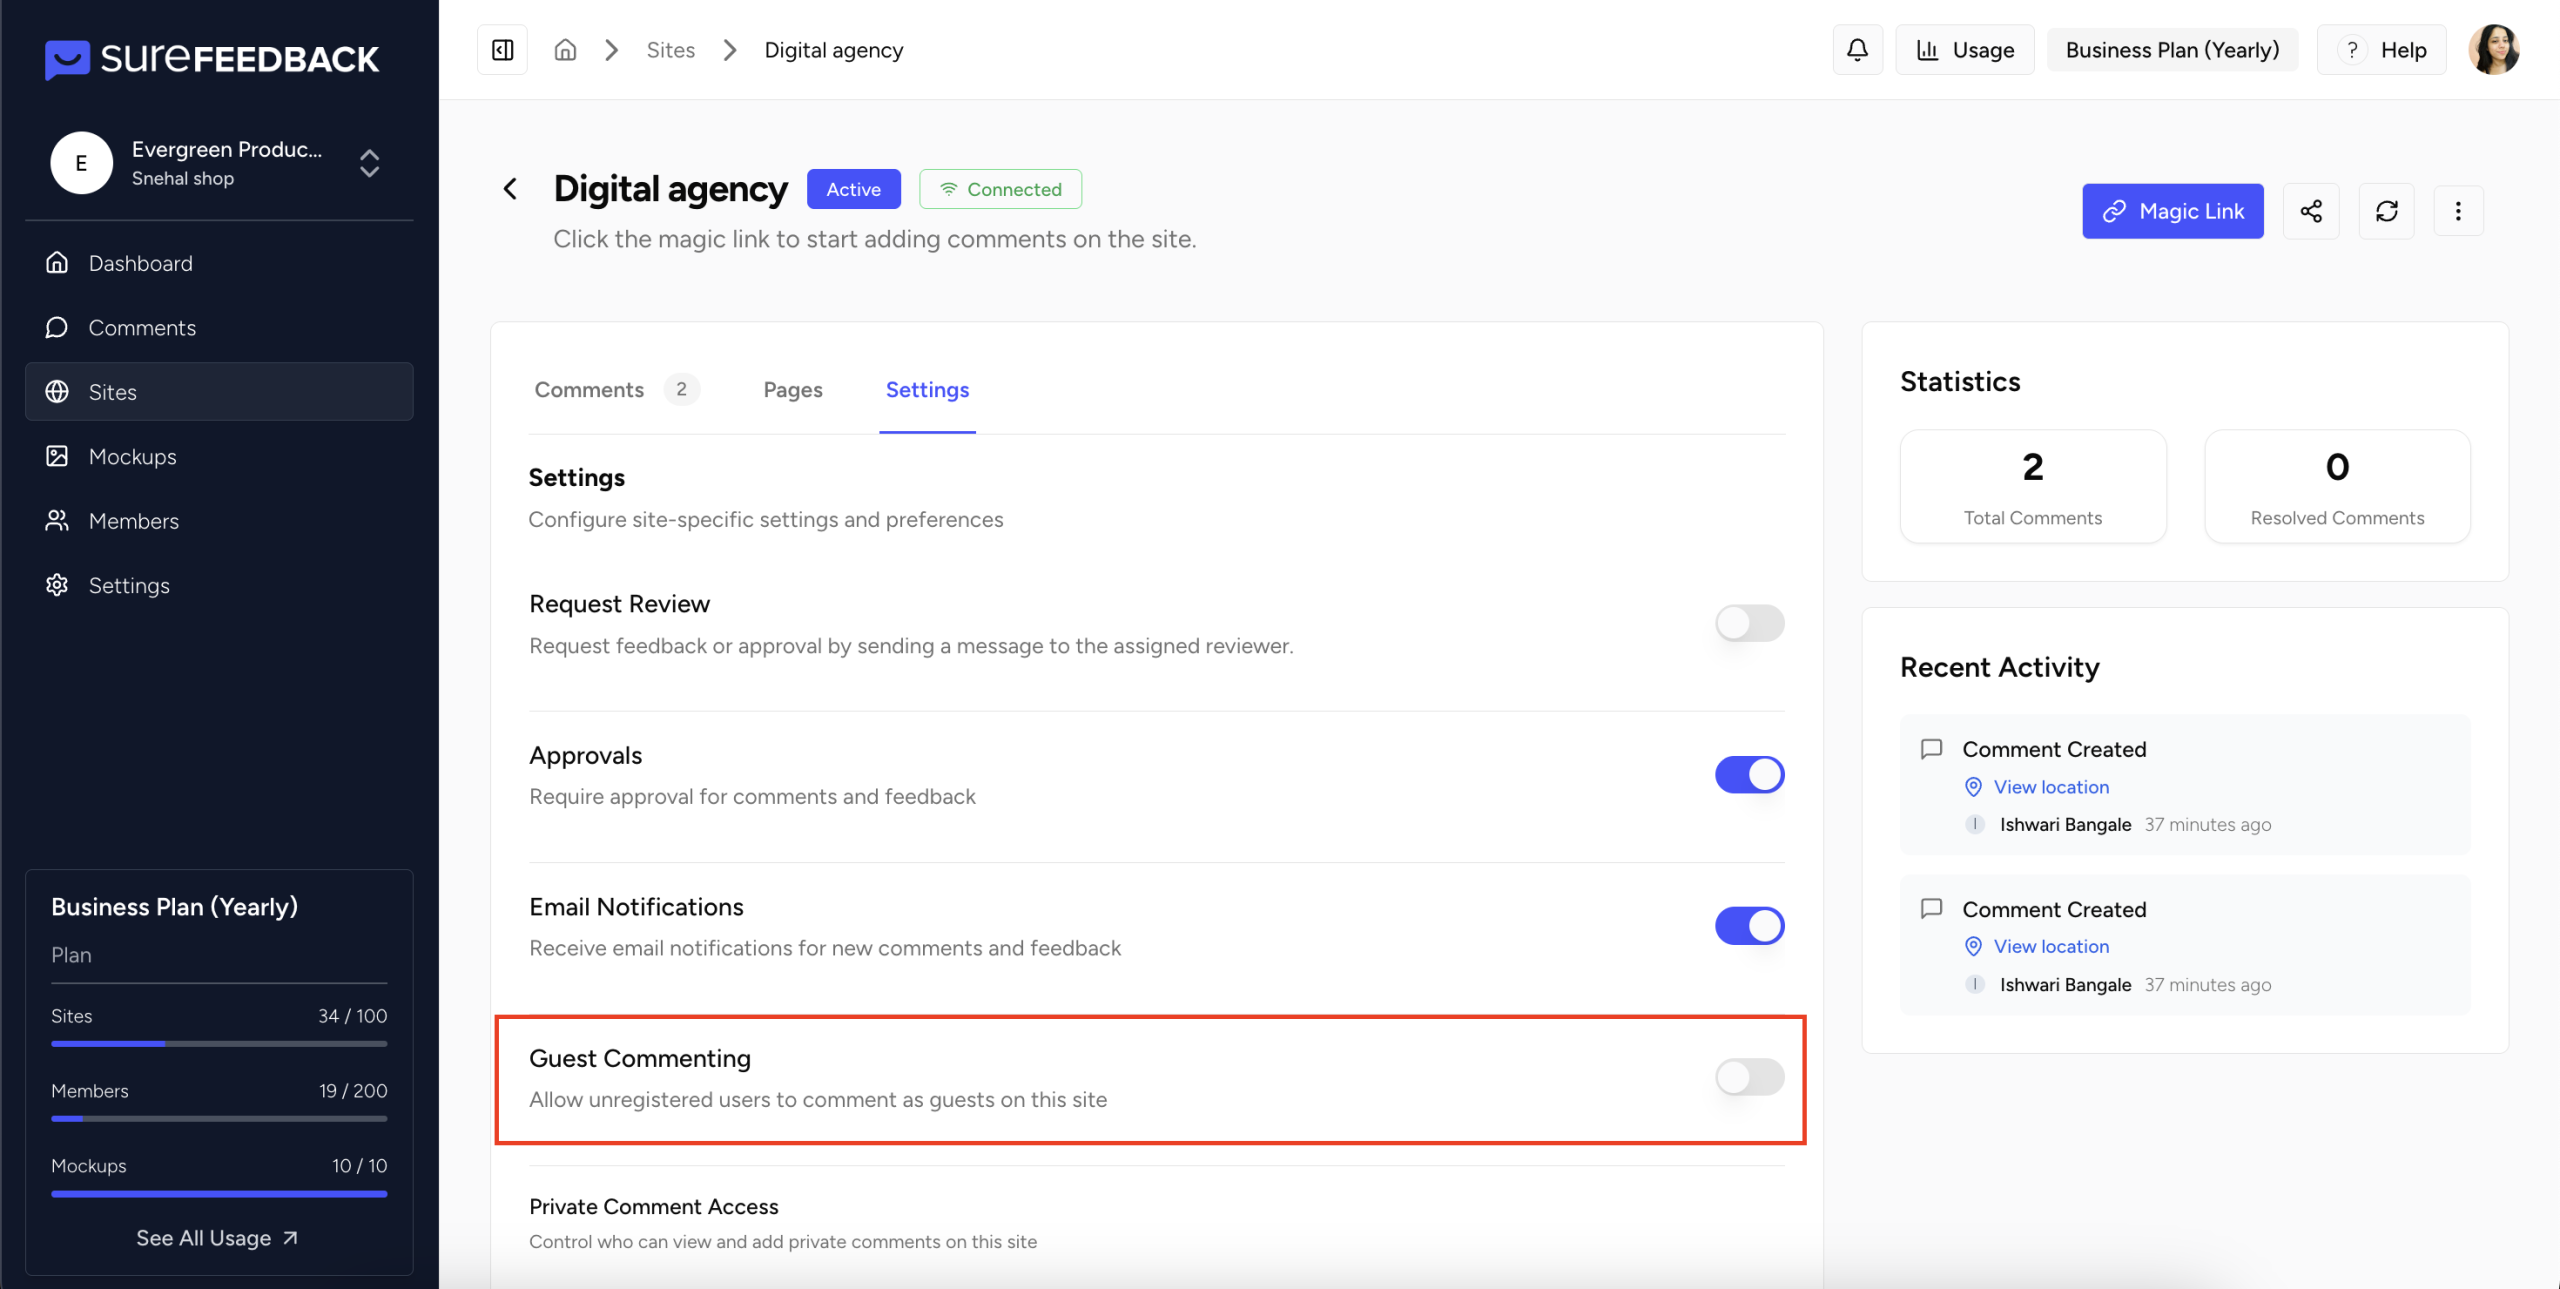Open the Help menu
This screenshot has width=2560, height=1289.
click(x=2382, y=50)
